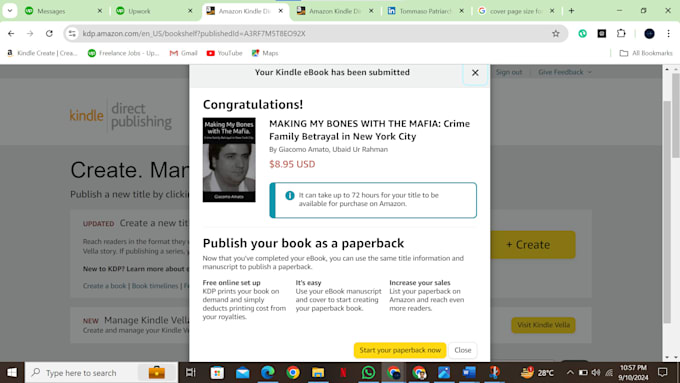Screen dimensions: 680x383
Task: Show hidden system tray icons
Action: point(570,373)
